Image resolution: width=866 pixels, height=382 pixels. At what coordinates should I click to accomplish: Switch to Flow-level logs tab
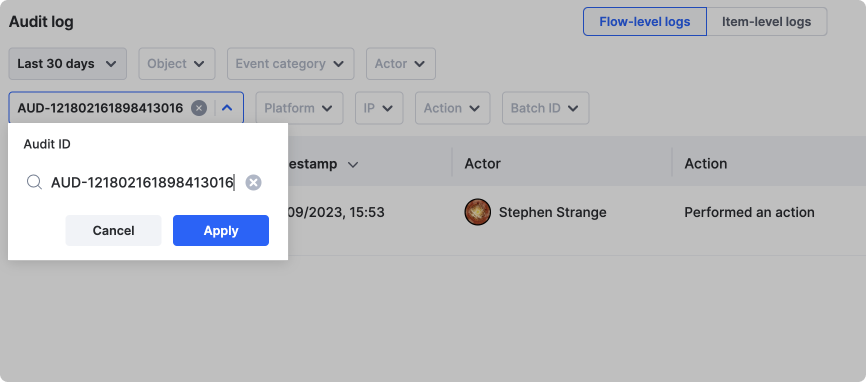[645, 22]
